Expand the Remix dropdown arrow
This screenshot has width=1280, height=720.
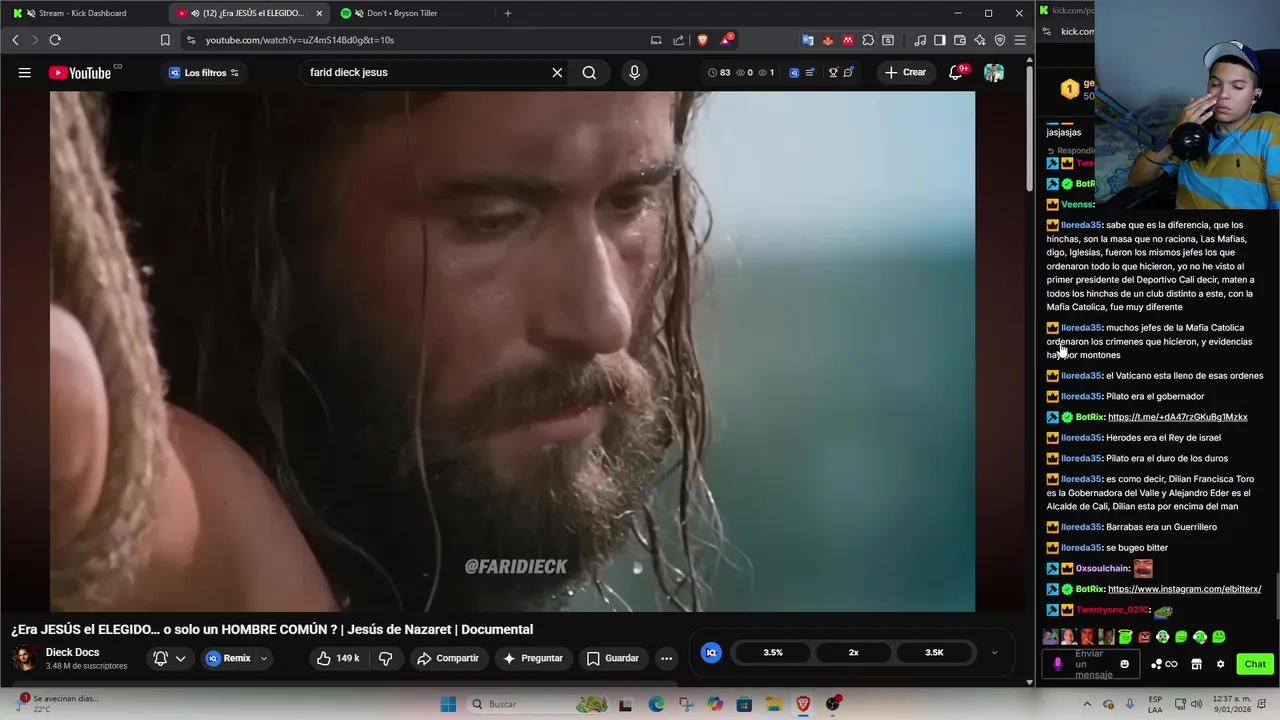tap(264, 658)
